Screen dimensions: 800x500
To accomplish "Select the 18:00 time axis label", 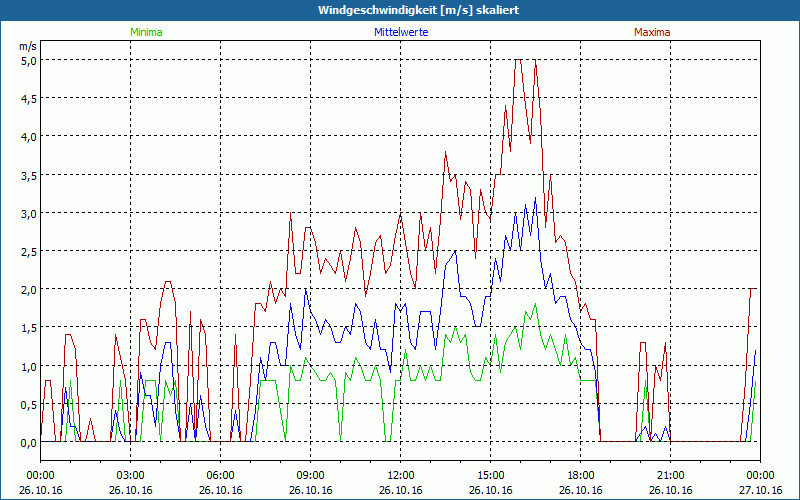I will click(x=581, y=475).
